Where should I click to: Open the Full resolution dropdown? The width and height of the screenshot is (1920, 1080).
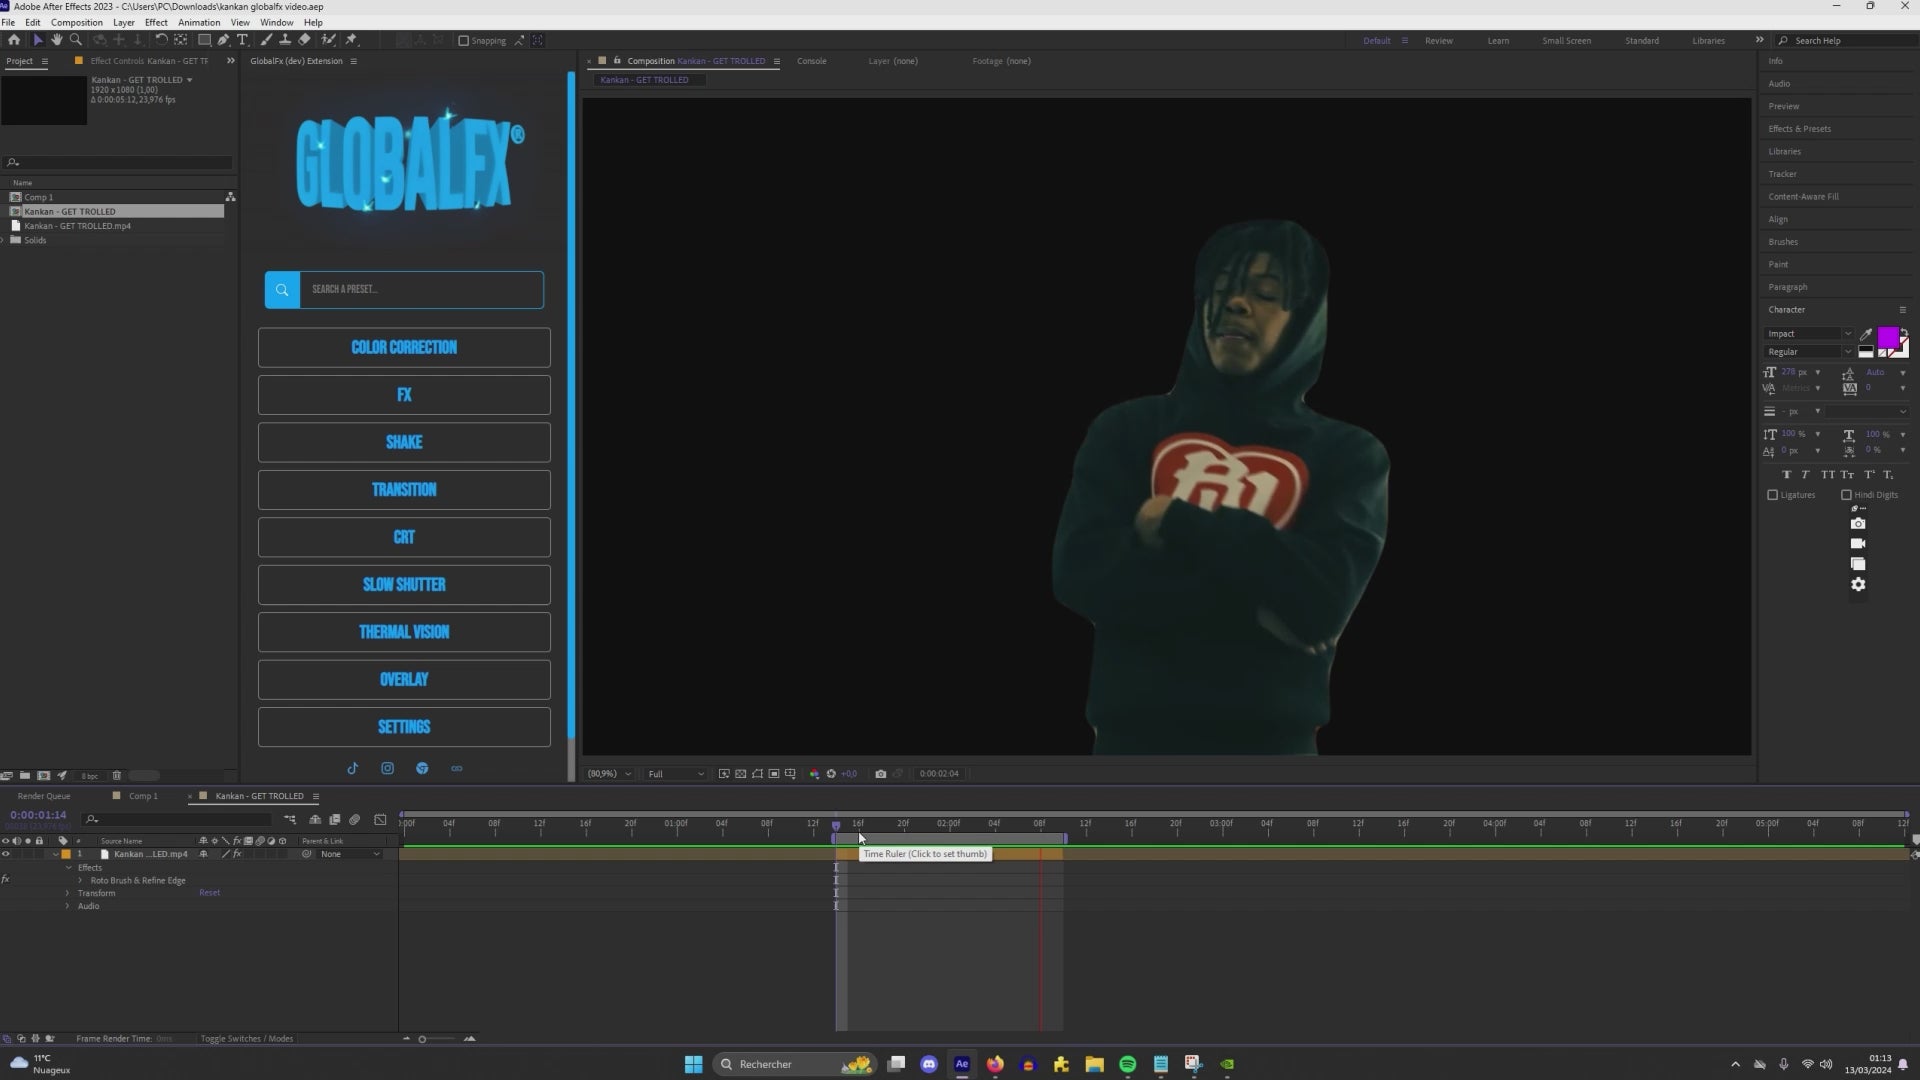click(675, 774)
